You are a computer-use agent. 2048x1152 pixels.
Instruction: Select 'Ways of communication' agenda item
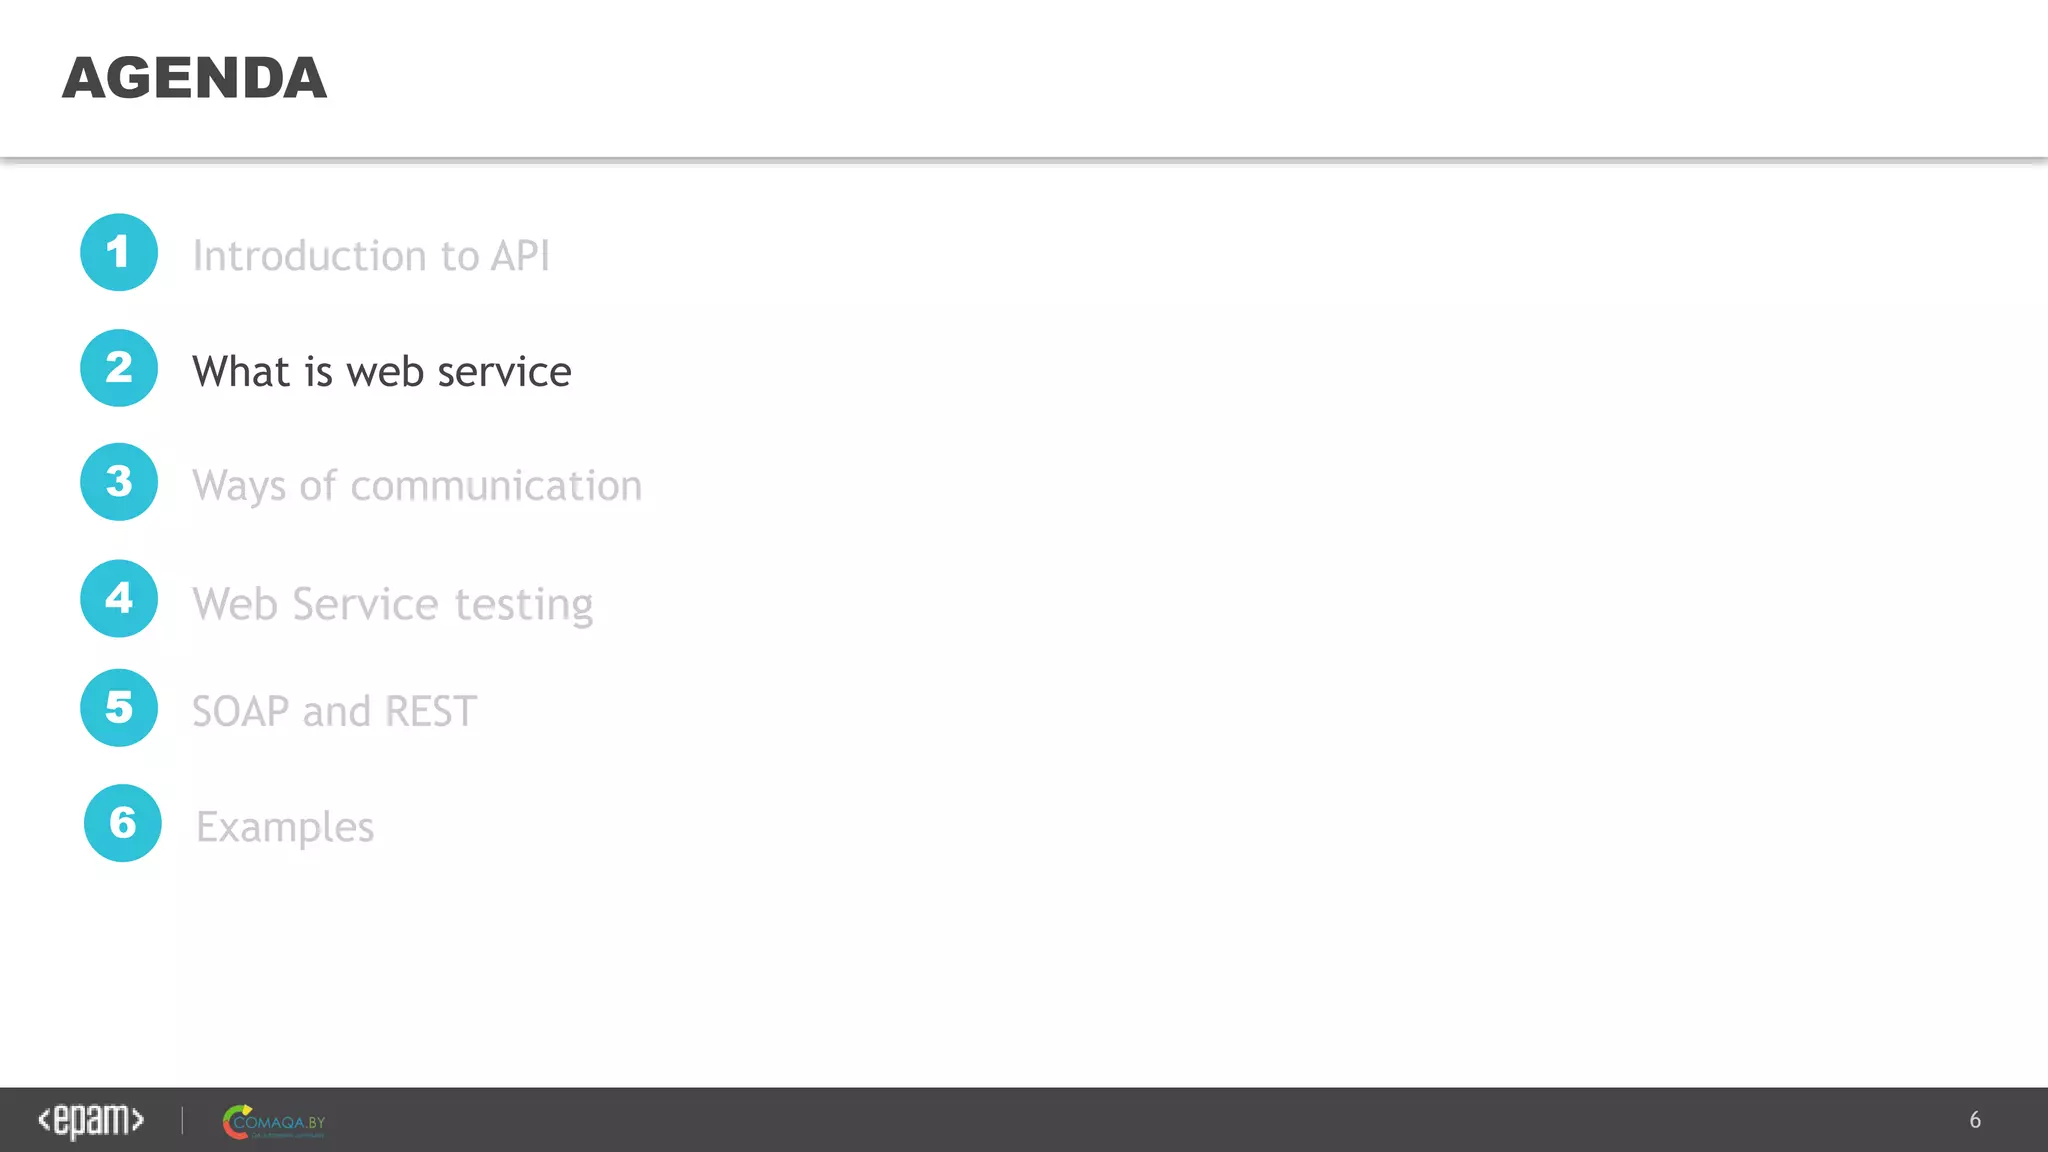pyautogui.click(x=417, y=487)
